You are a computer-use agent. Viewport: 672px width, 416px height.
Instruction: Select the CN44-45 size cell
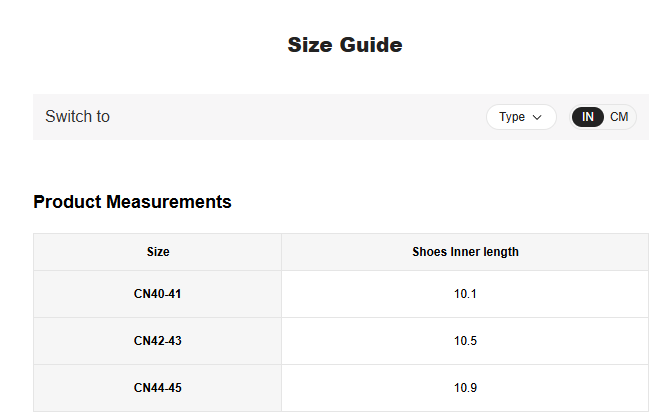tap(158, 388)
